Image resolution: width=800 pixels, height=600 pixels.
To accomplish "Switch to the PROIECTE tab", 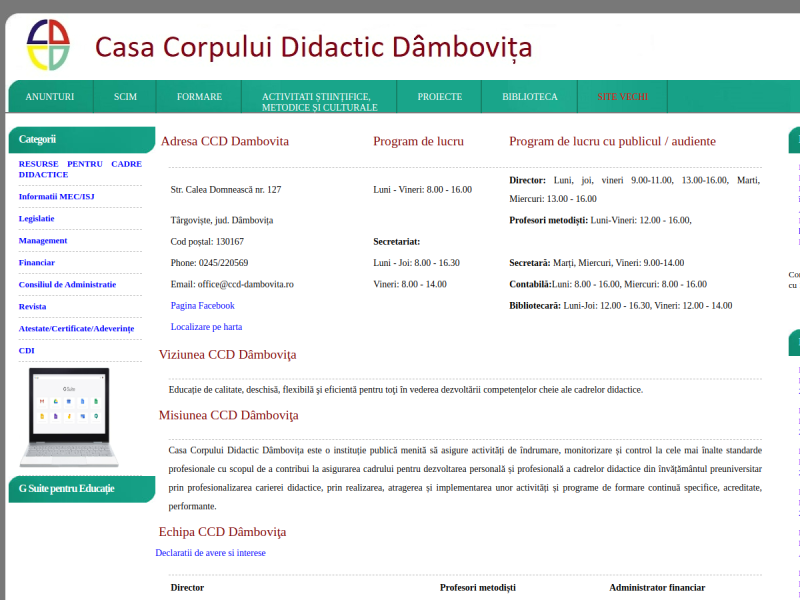I will point(440,96).
